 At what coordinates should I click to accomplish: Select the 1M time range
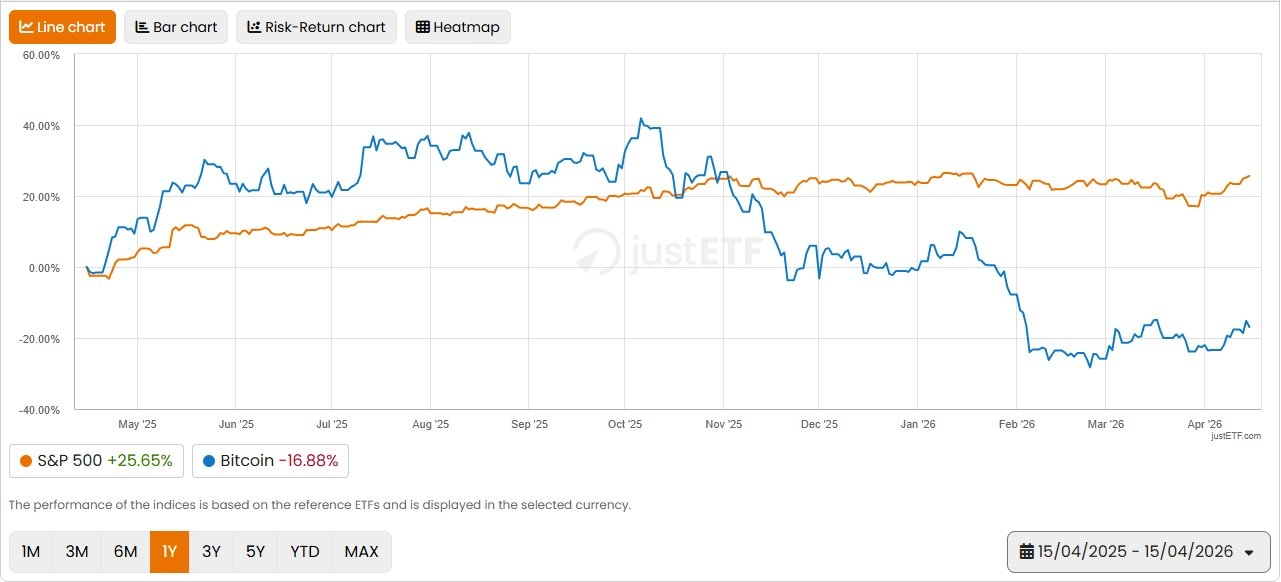pos(31,552)
